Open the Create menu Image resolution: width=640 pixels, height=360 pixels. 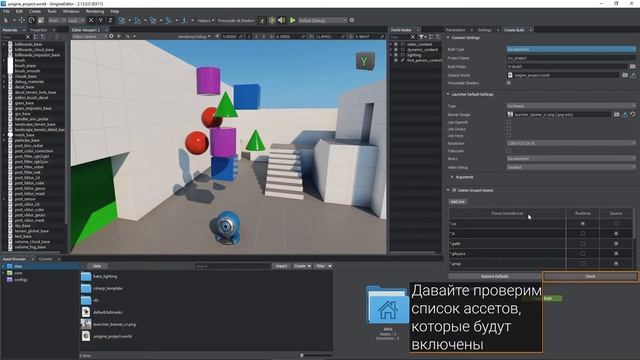click(x=35, y=11)
